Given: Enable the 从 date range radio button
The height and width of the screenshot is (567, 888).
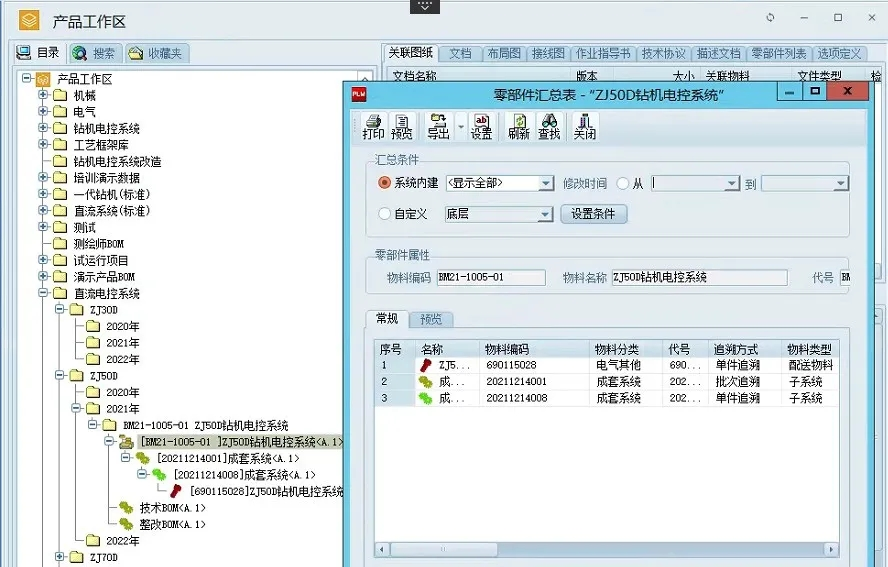Looking at the screenshot, I should [x=625, y=184].
